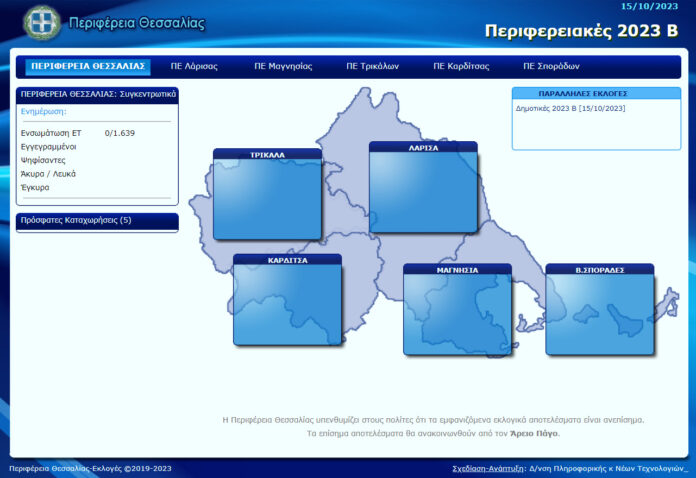Go to the ΠΕ Καρδίτσας tab
This screenshot has height=478, width=696.
click(462, 66)
